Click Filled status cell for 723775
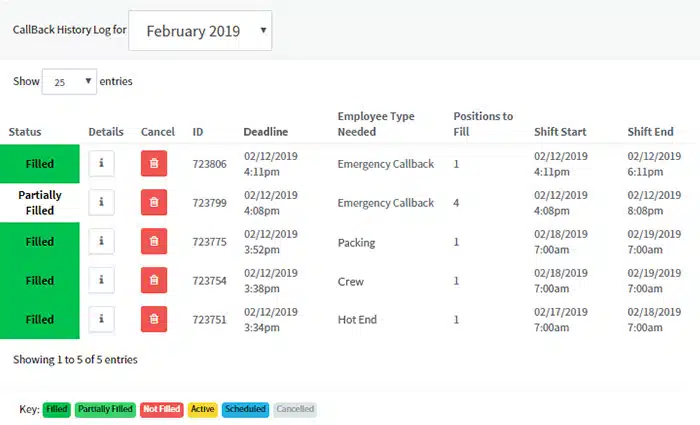Image resolution: width=700 pixels, height=425 pixels. click(40, 242)
